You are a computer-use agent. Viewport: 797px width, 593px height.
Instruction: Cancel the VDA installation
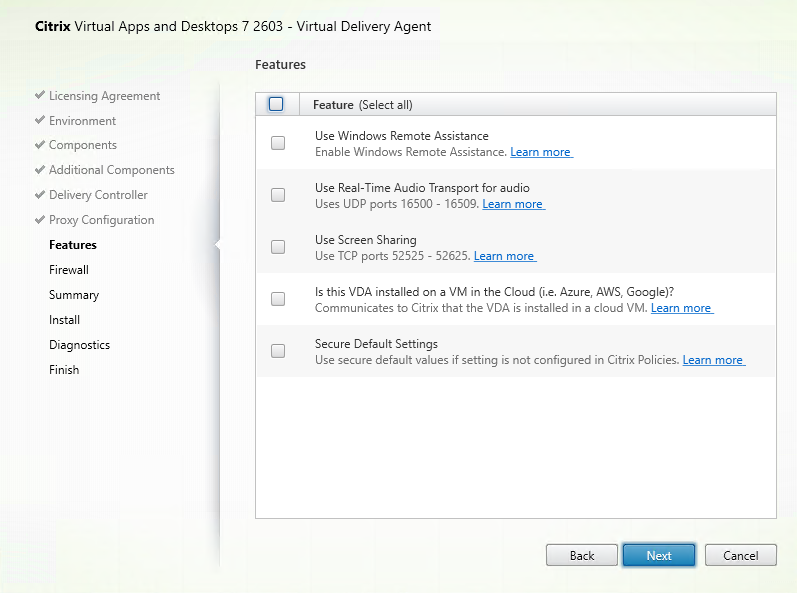741,555
